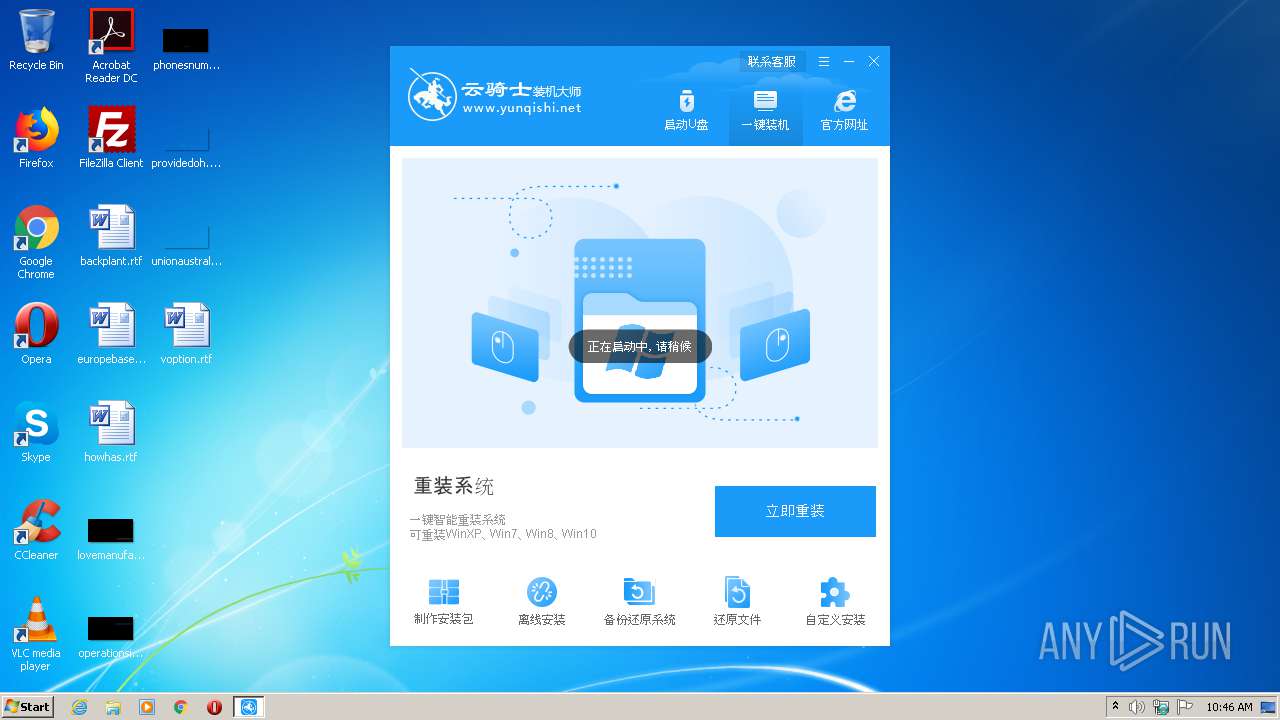Open howhas.rtf document
Viewport: 1280px width, 720px height.
point(111,432)
